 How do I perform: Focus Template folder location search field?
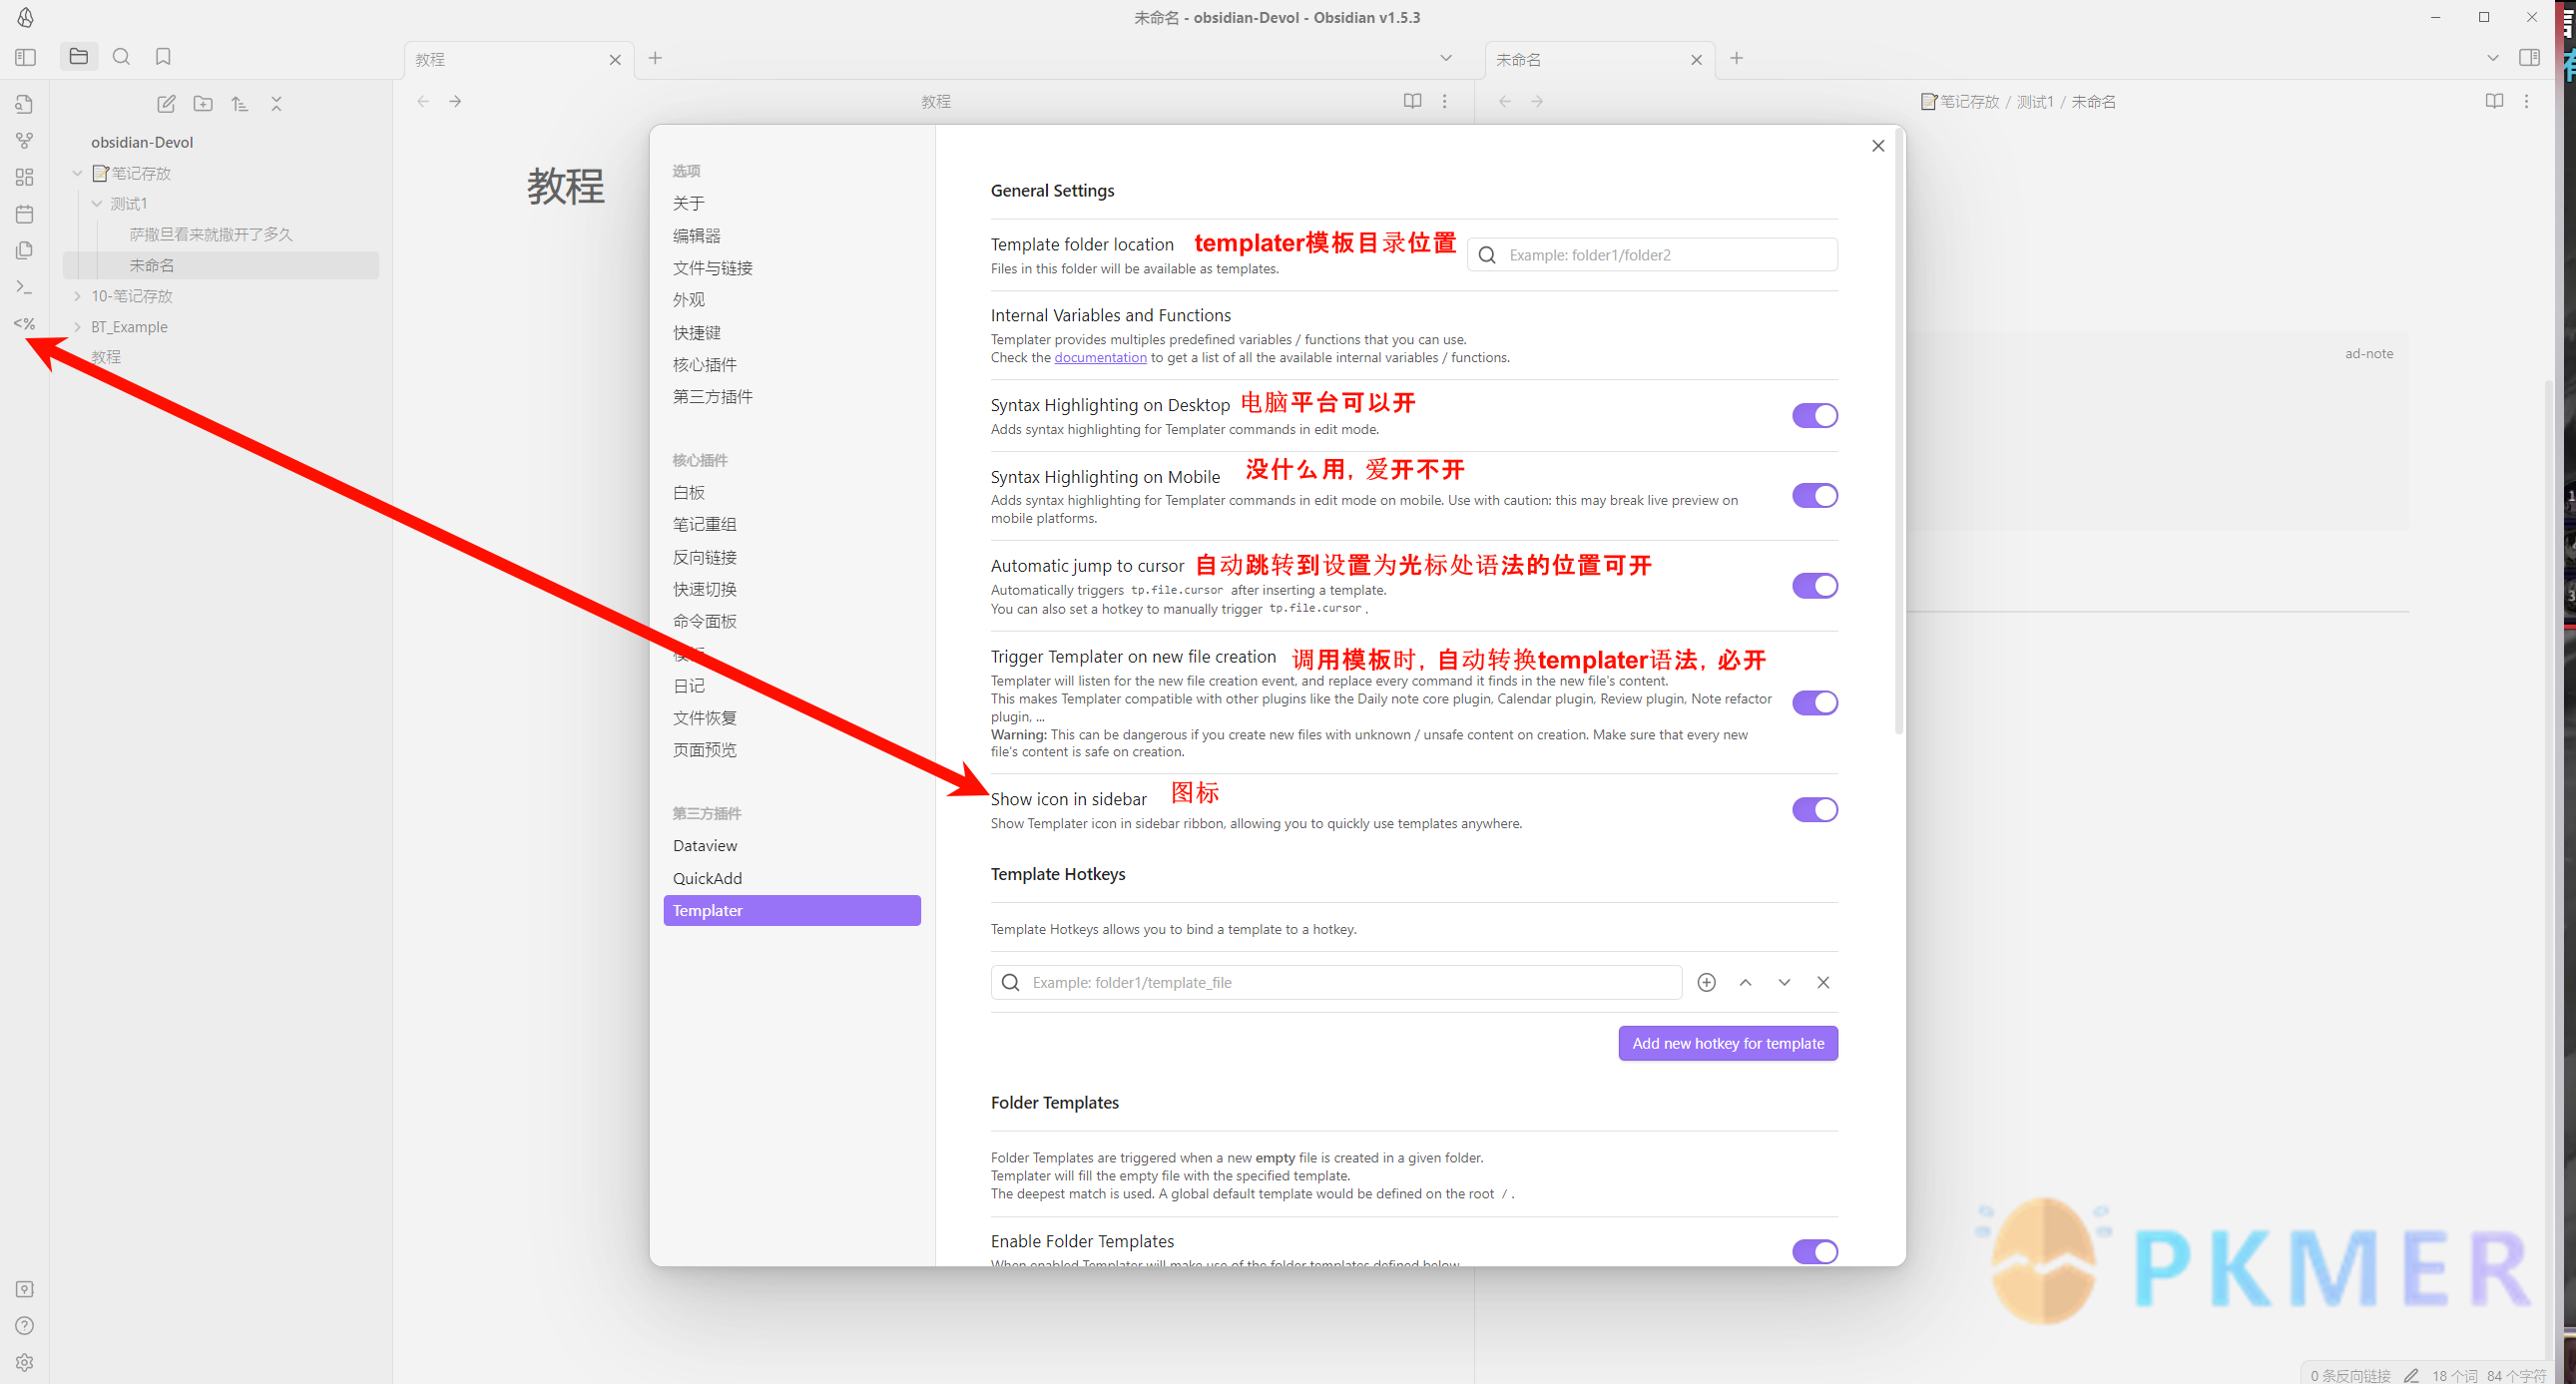click(x=1652, y=255)
